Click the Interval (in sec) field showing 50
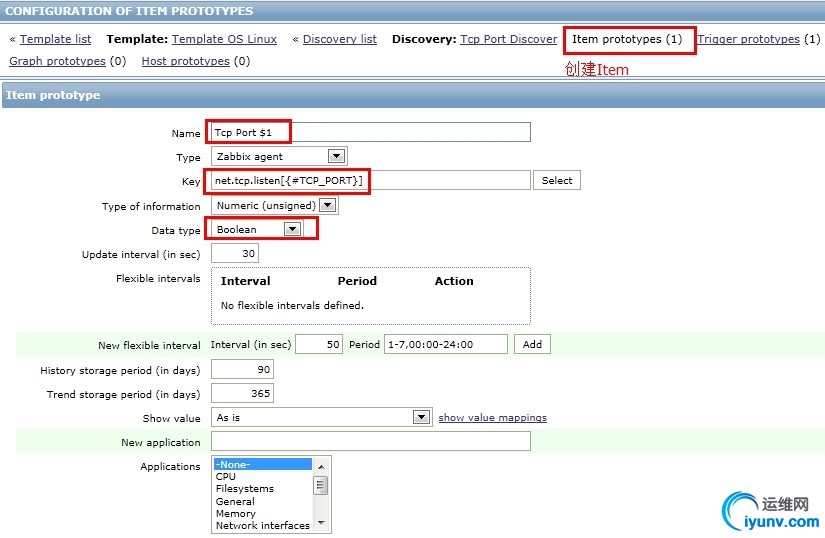The width and height of the screenshot is (825, 538). [x=319, y=344]
